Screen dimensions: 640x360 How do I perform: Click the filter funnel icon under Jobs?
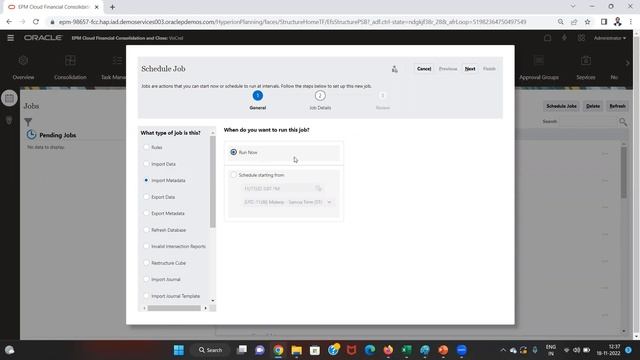tap(28, 122)
